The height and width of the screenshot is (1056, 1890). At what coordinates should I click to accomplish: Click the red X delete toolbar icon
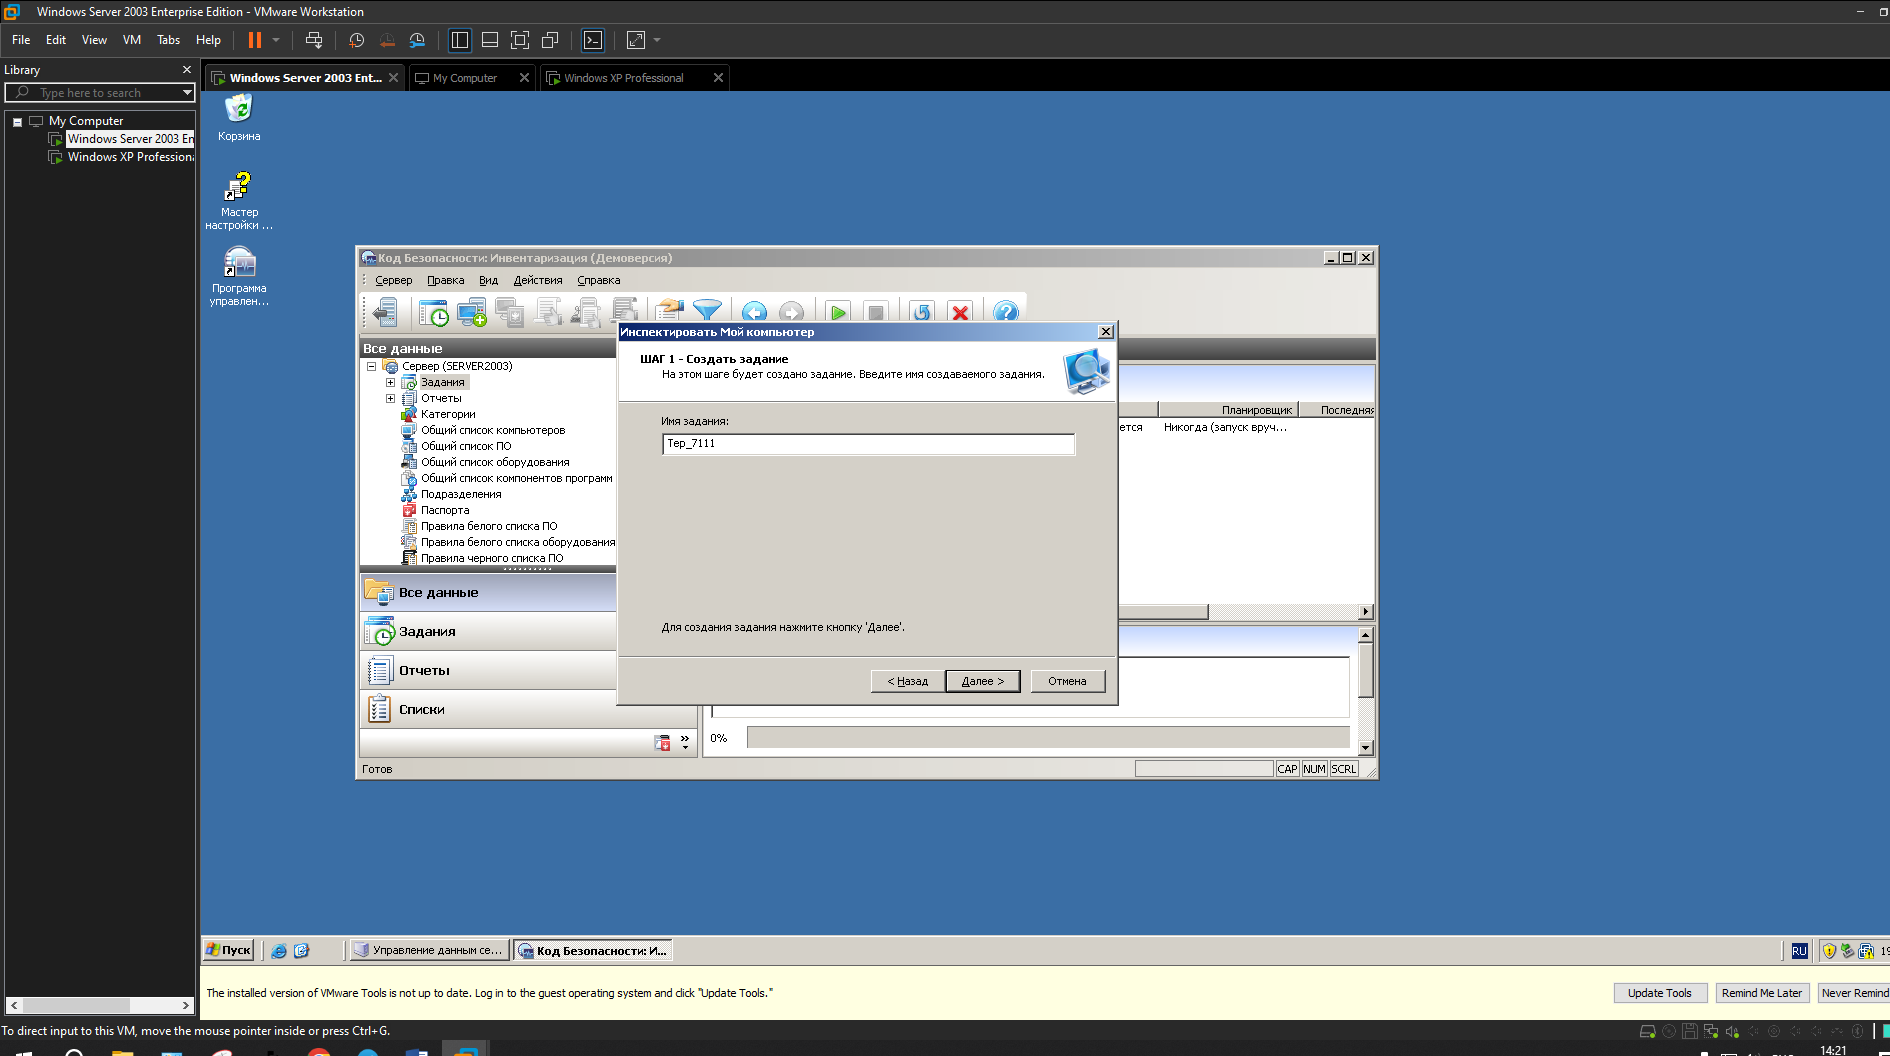pyautogui.click(x=960, y=313)
